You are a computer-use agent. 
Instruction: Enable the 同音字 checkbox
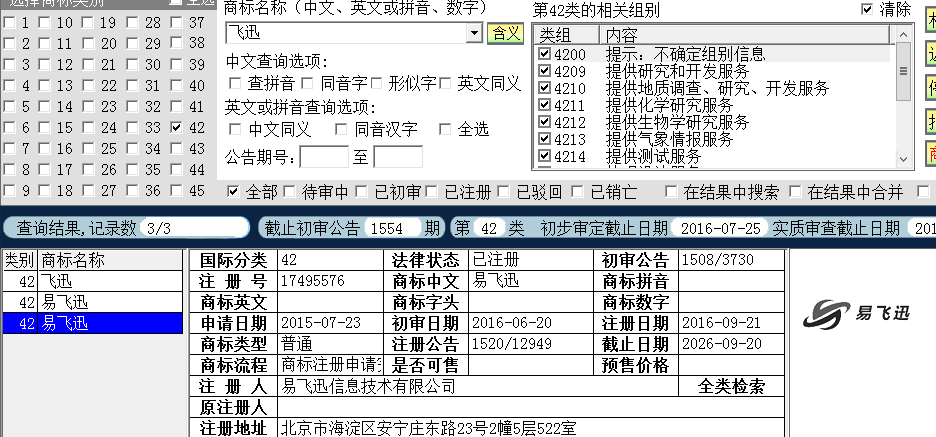point(307,84)
